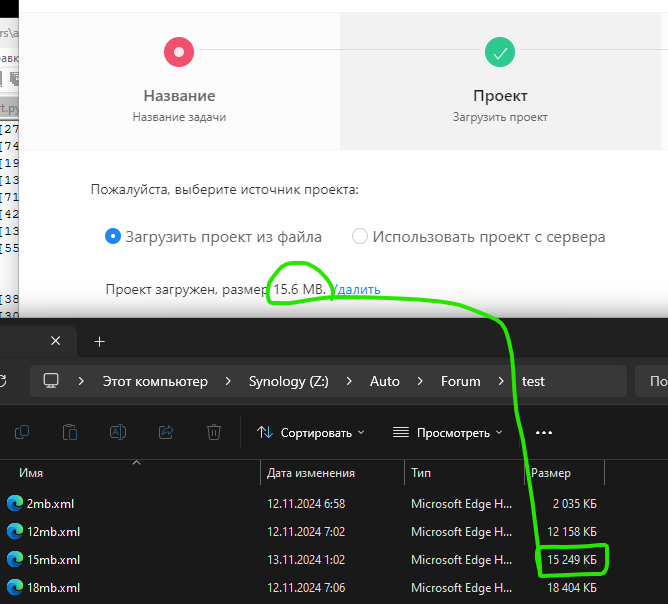Navigate to 'Forum' folder in breadcrumb
The width and height of the screenshot is (668, 604).
point(460,381)
